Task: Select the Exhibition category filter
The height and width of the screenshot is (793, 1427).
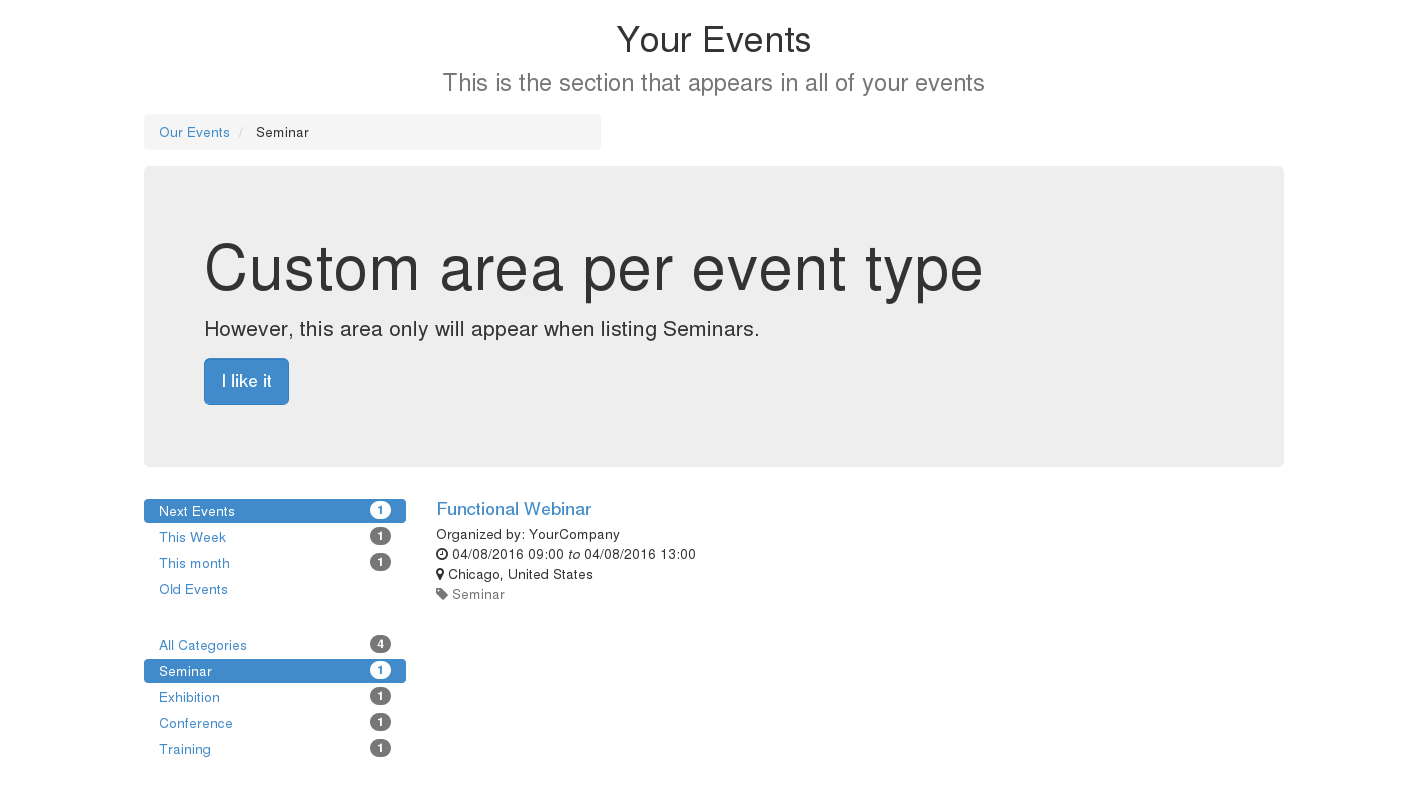Action: (x=189, y=697)
